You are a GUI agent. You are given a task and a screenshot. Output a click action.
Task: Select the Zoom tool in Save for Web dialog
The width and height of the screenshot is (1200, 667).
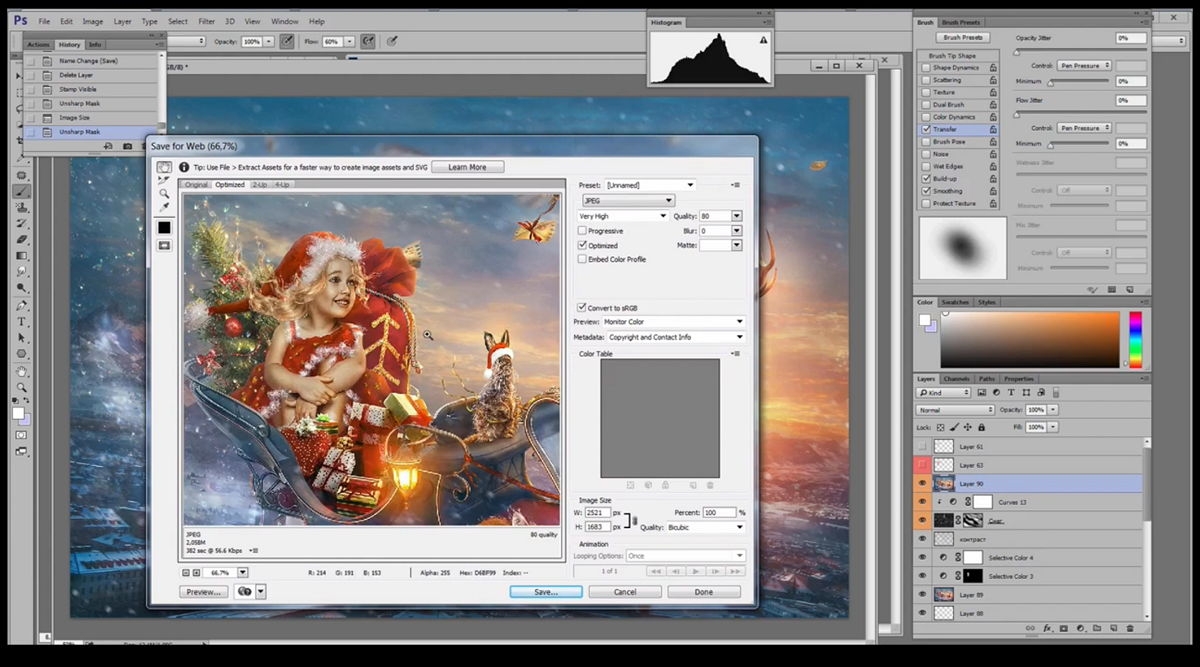click(164, 193)
